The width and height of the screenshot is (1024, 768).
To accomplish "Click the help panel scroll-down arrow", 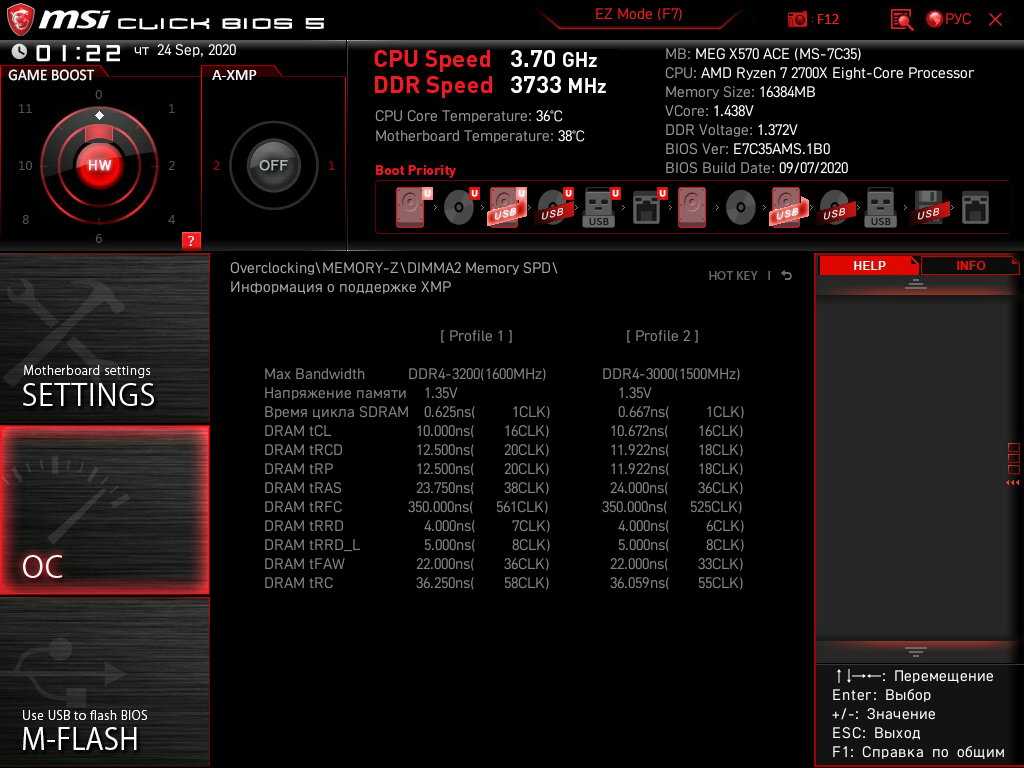I will [x=916, y=651].
